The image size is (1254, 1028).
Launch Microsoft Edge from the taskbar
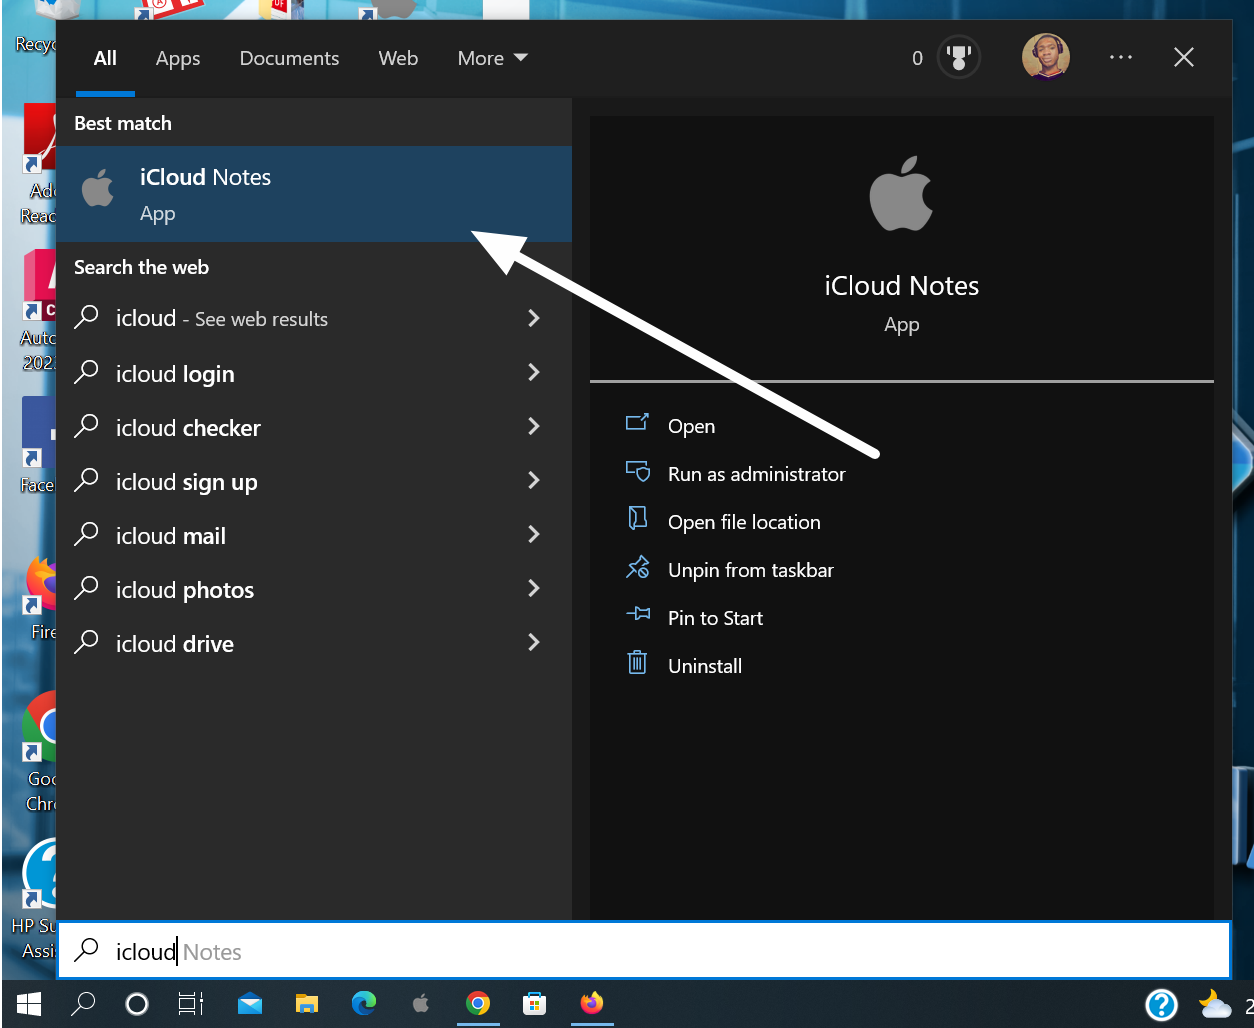(364, 1003)
